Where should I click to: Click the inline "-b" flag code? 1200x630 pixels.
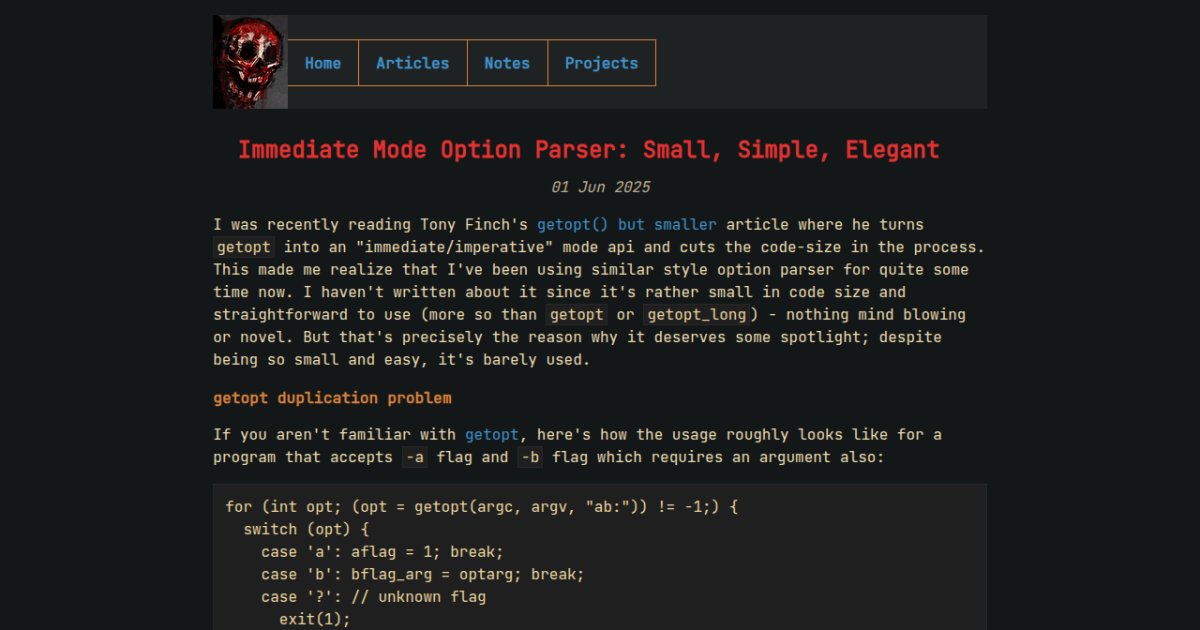point(530,458)
